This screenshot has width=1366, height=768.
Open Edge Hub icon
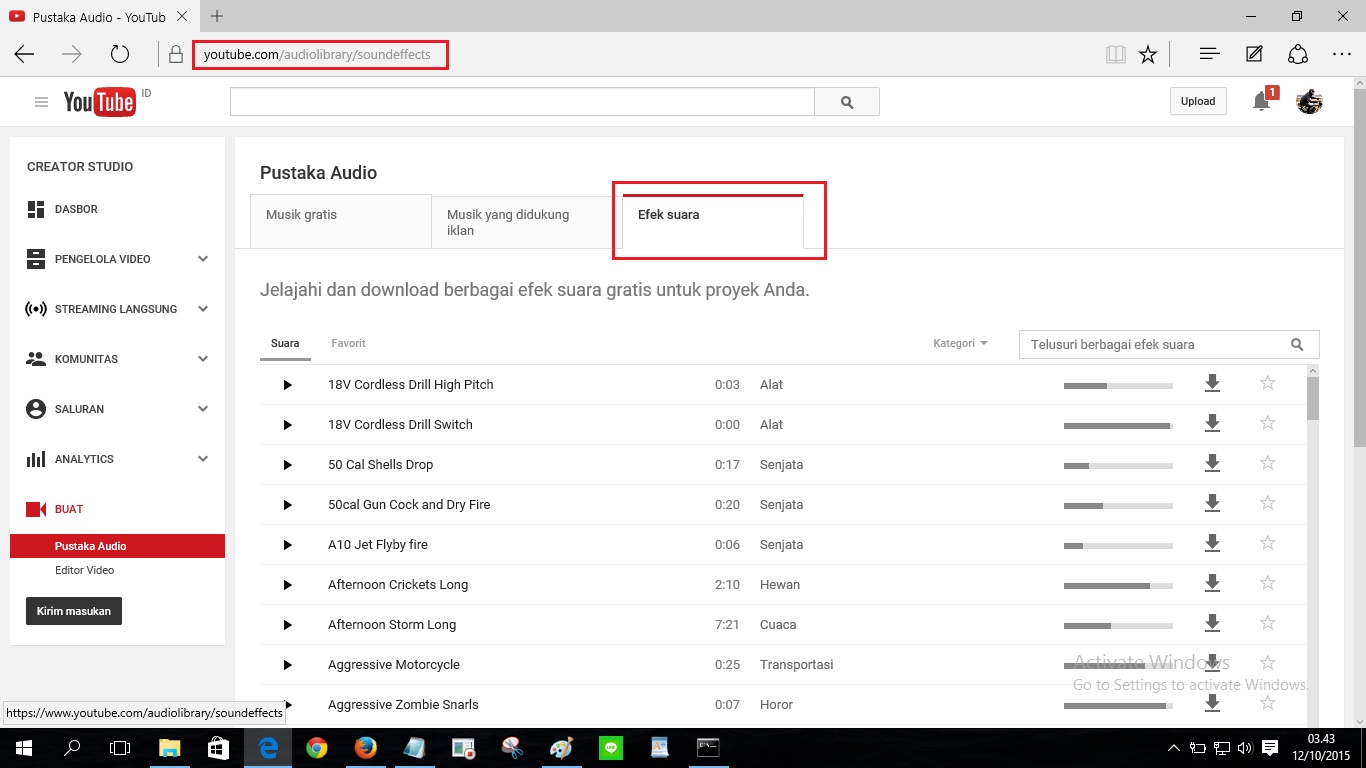tap(1209, 55)
